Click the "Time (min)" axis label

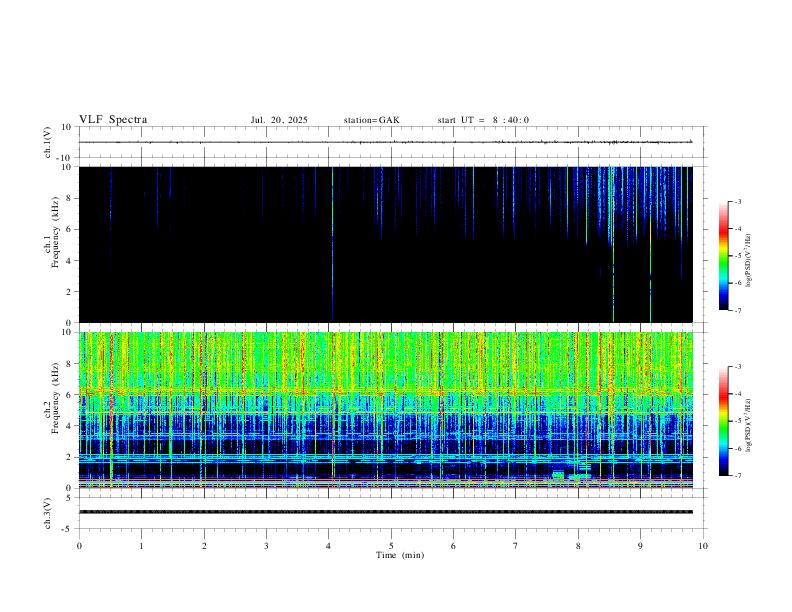(400, 555)
